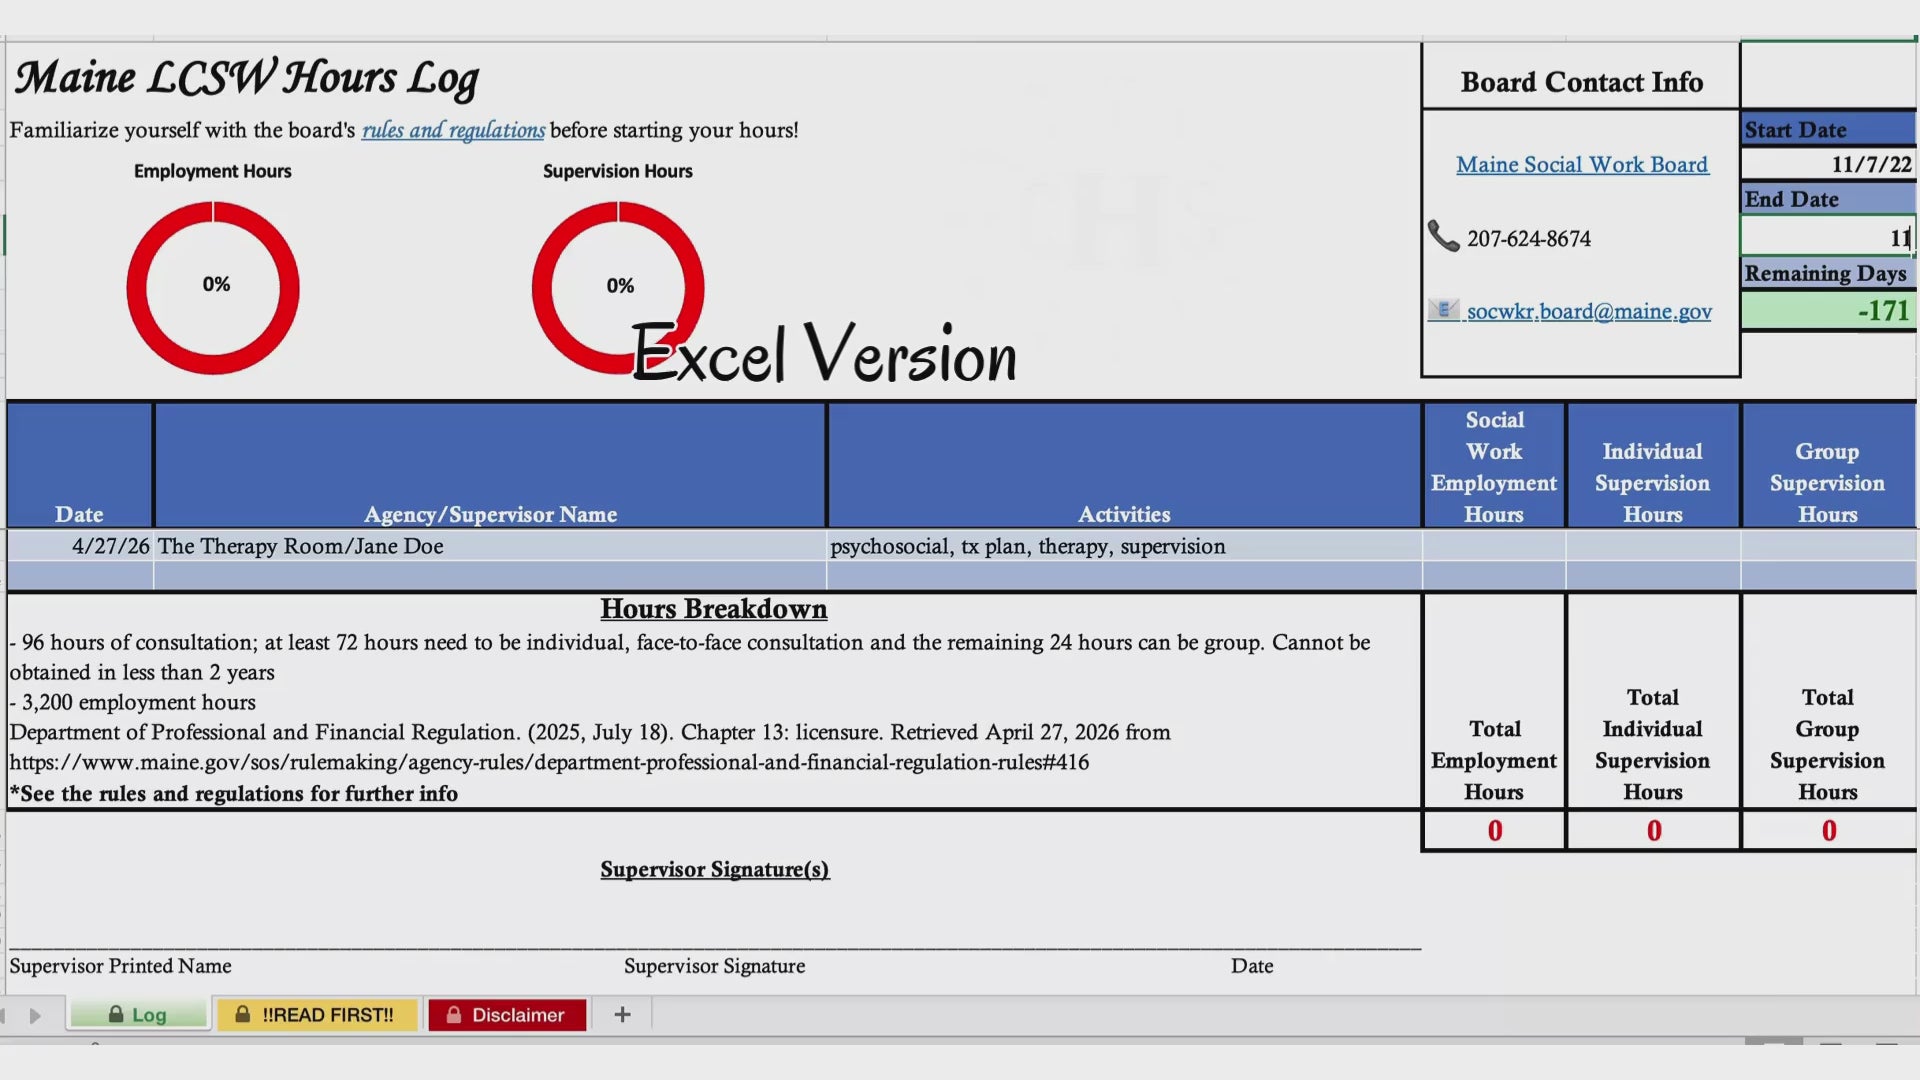The image size is (1920, 1080).
Task: Switch to the Disclaimer sheet tab
Action: click(507, 1014)
